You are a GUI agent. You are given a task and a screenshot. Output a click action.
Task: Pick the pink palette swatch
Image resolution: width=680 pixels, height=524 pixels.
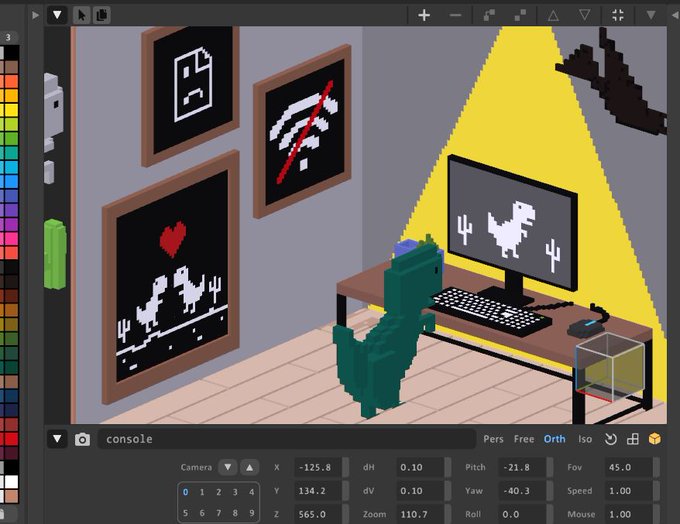click(x=11, y=239)
